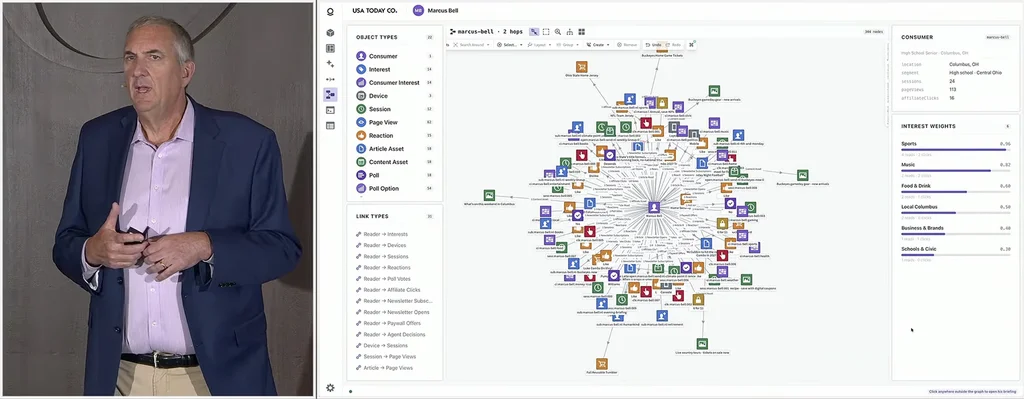Click the Full Reusable Tumbler cart node
1024x399 pixels.
(601, 364)
